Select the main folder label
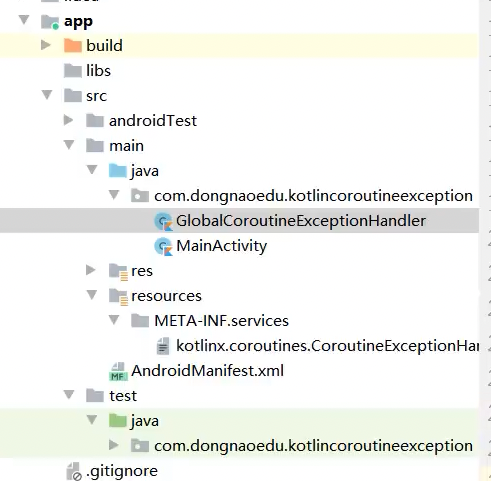491x481 pixels. 126,146
